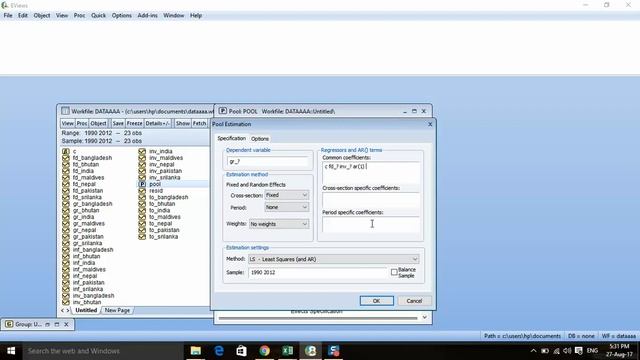Switch to the Options tab

(260, 139)
